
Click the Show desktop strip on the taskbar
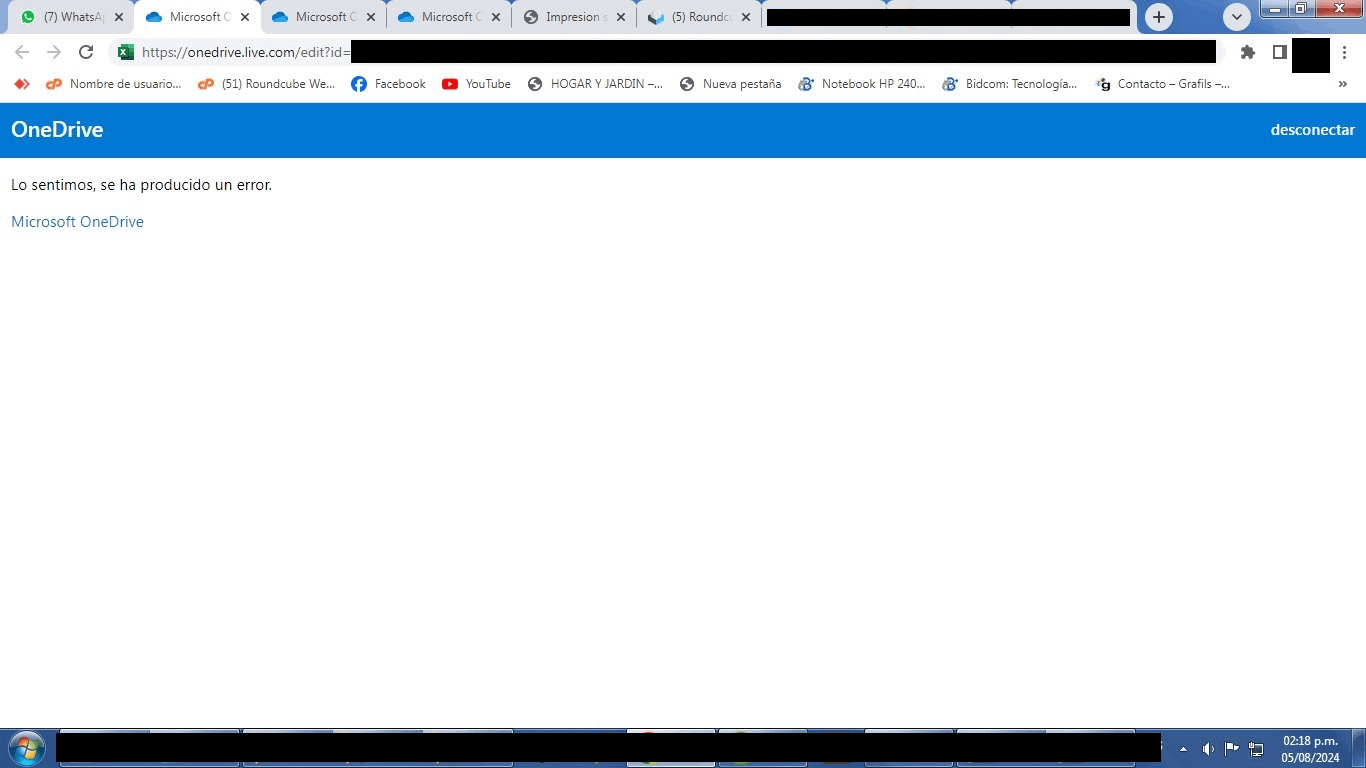(x=1359, y=748)
